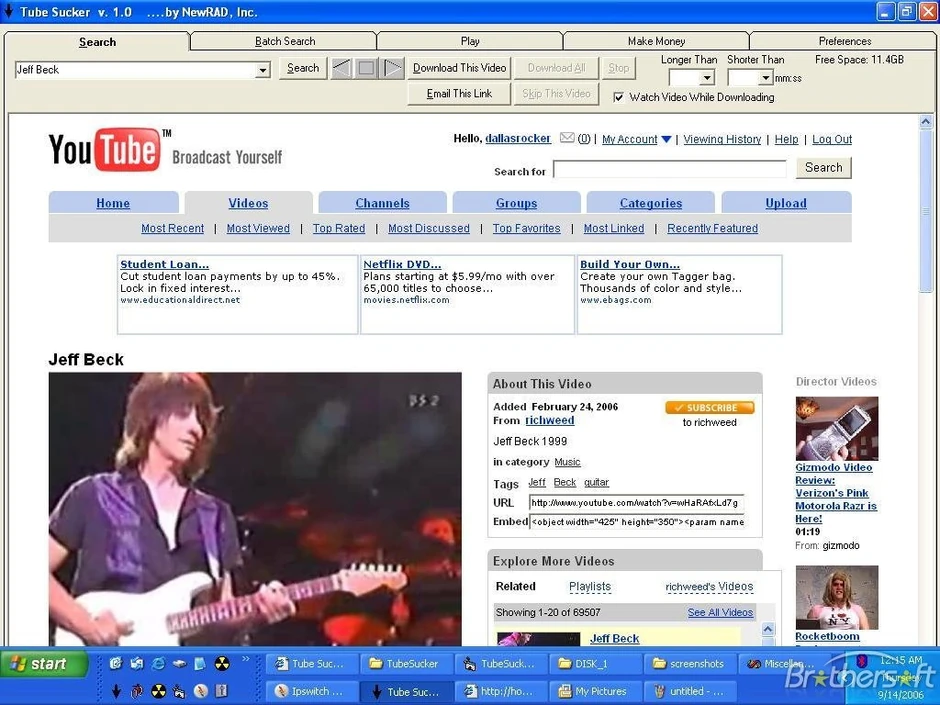Open the Top Rated videos link

(x=338, y=228)
